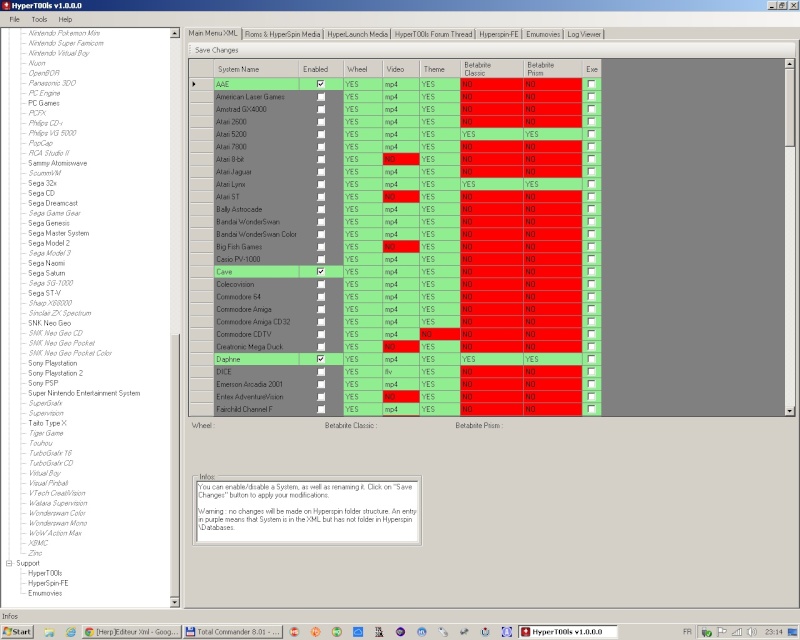Check the Enabled box for Commodore 64
Screen dimensions: 800x640
click(320, 297)
